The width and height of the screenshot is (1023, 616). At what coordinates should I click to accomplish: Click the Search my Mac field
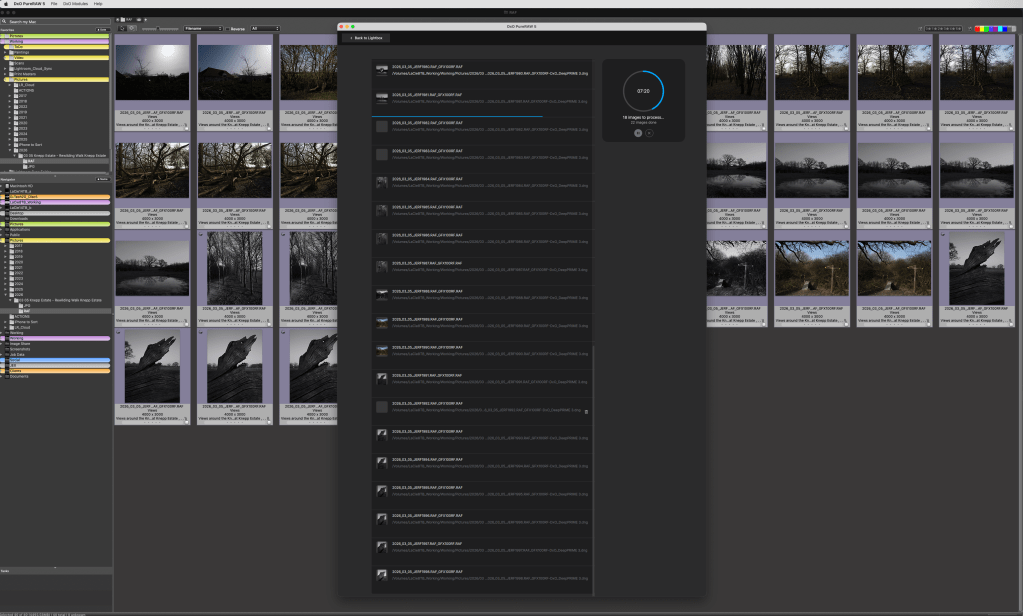55,21
